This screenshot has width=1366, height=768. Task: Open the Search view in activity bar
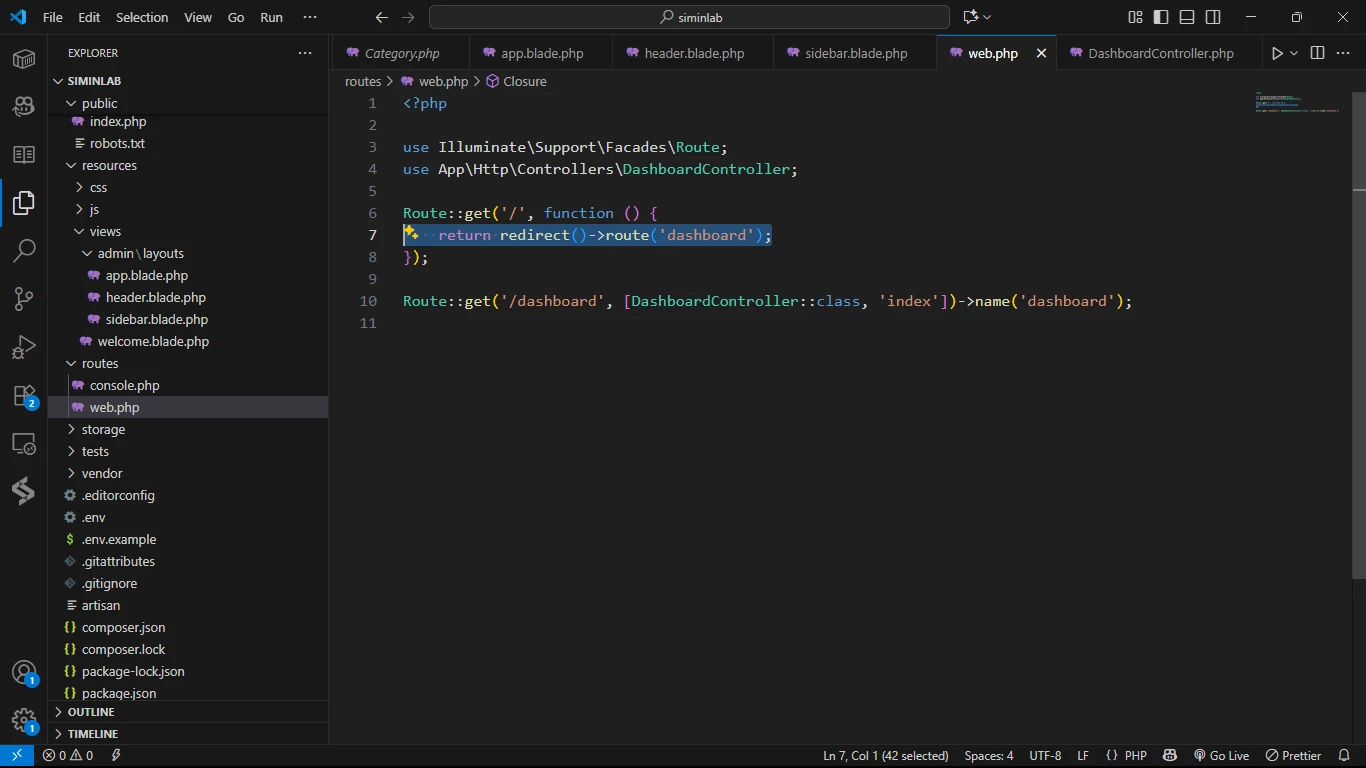pyautogui.click(x=24, y=250)
